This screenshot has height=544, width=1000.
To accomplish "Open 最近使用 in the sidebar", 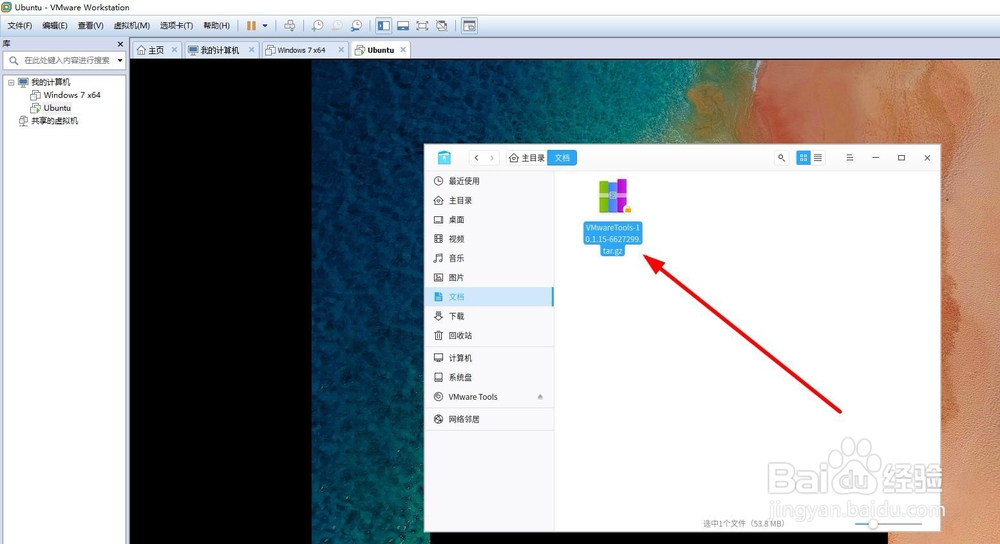I will [489, 181].
